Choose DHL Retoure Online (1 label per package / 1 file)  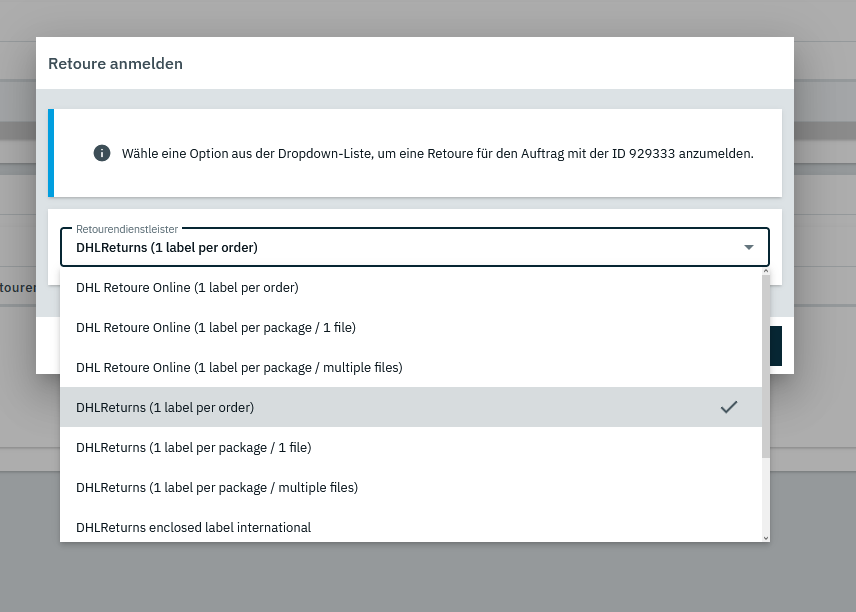point(215,327)
